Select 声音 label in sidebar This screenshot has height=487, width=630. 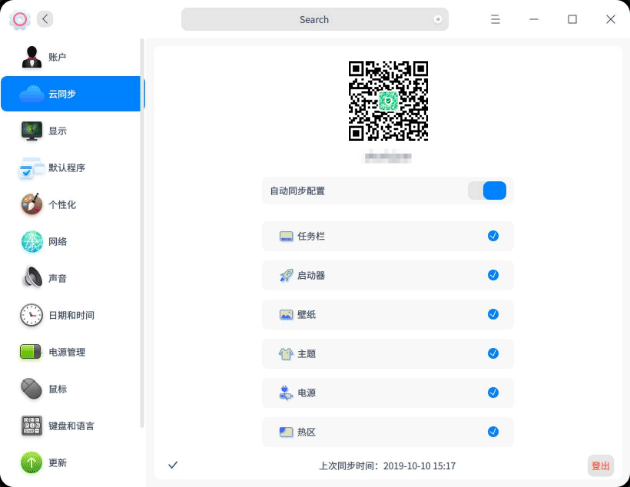(57, 278)
